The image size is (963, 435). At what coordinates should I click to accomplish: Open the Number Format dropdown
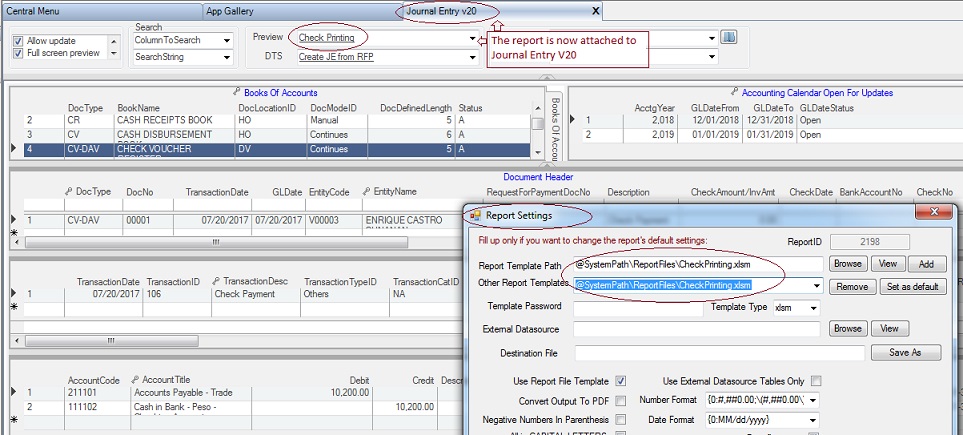point(814,401)
